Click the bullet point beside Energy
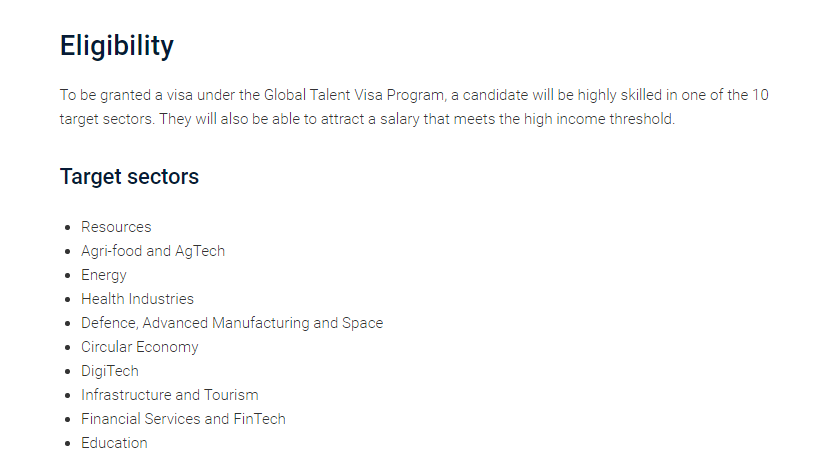Viewport: 830px width, 468px height. pyautogui.click(x=67, y=276)
